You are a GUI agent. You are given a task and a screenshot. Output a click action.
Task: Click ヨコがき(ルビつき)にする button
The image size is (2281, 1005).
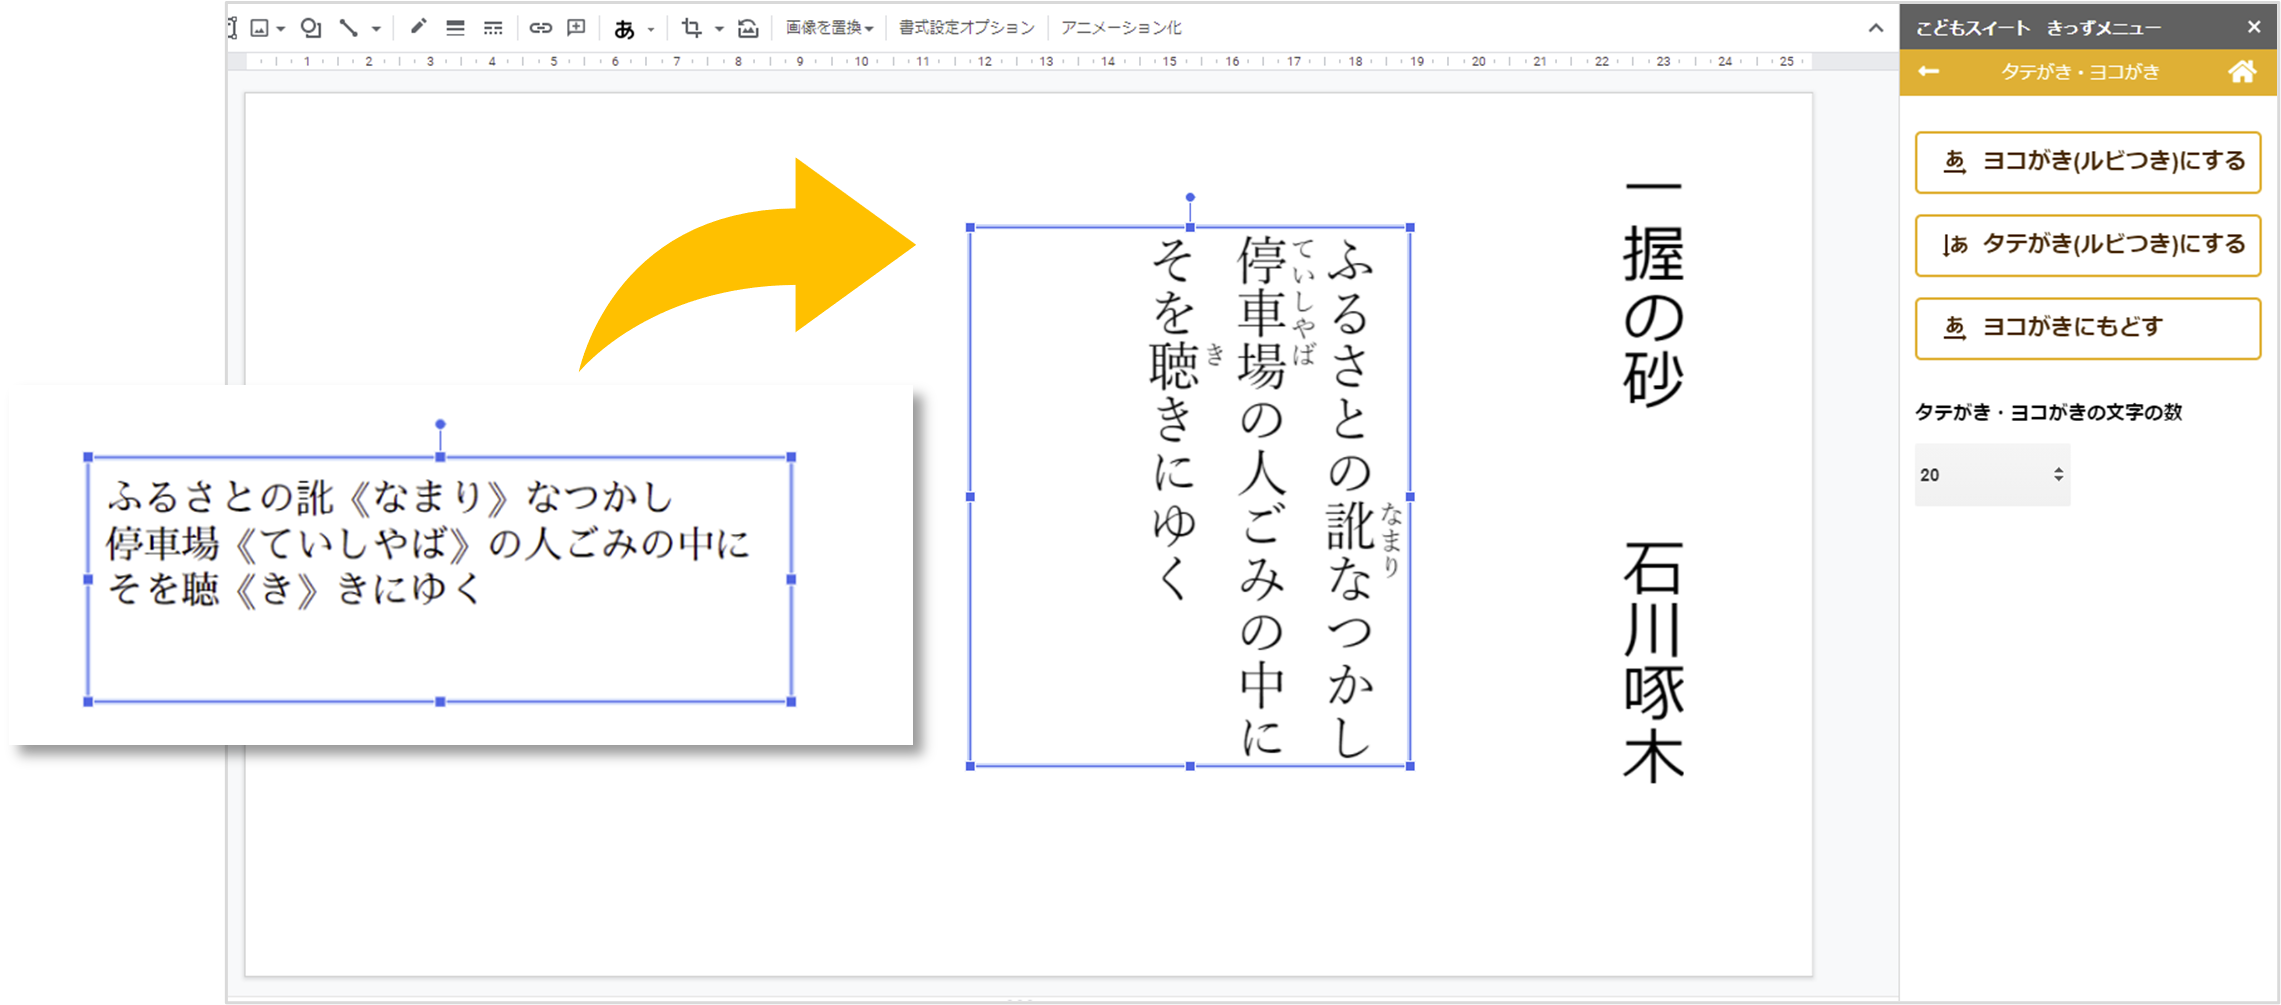2087,162
